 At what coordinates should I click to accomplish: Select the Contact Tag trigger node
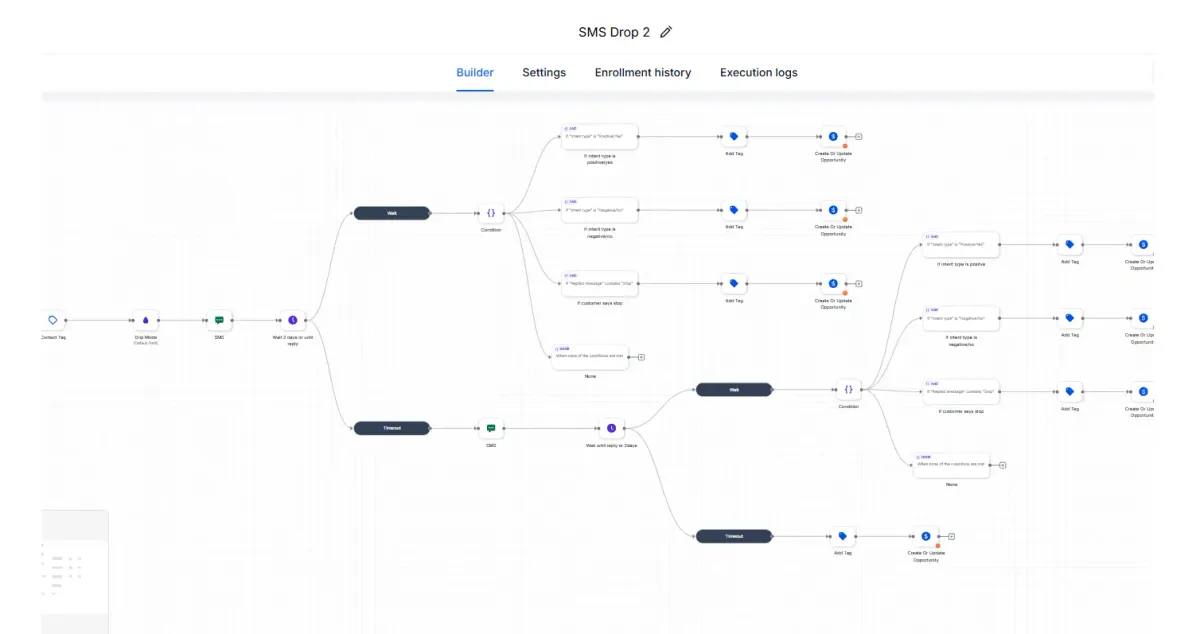(53, 320)
